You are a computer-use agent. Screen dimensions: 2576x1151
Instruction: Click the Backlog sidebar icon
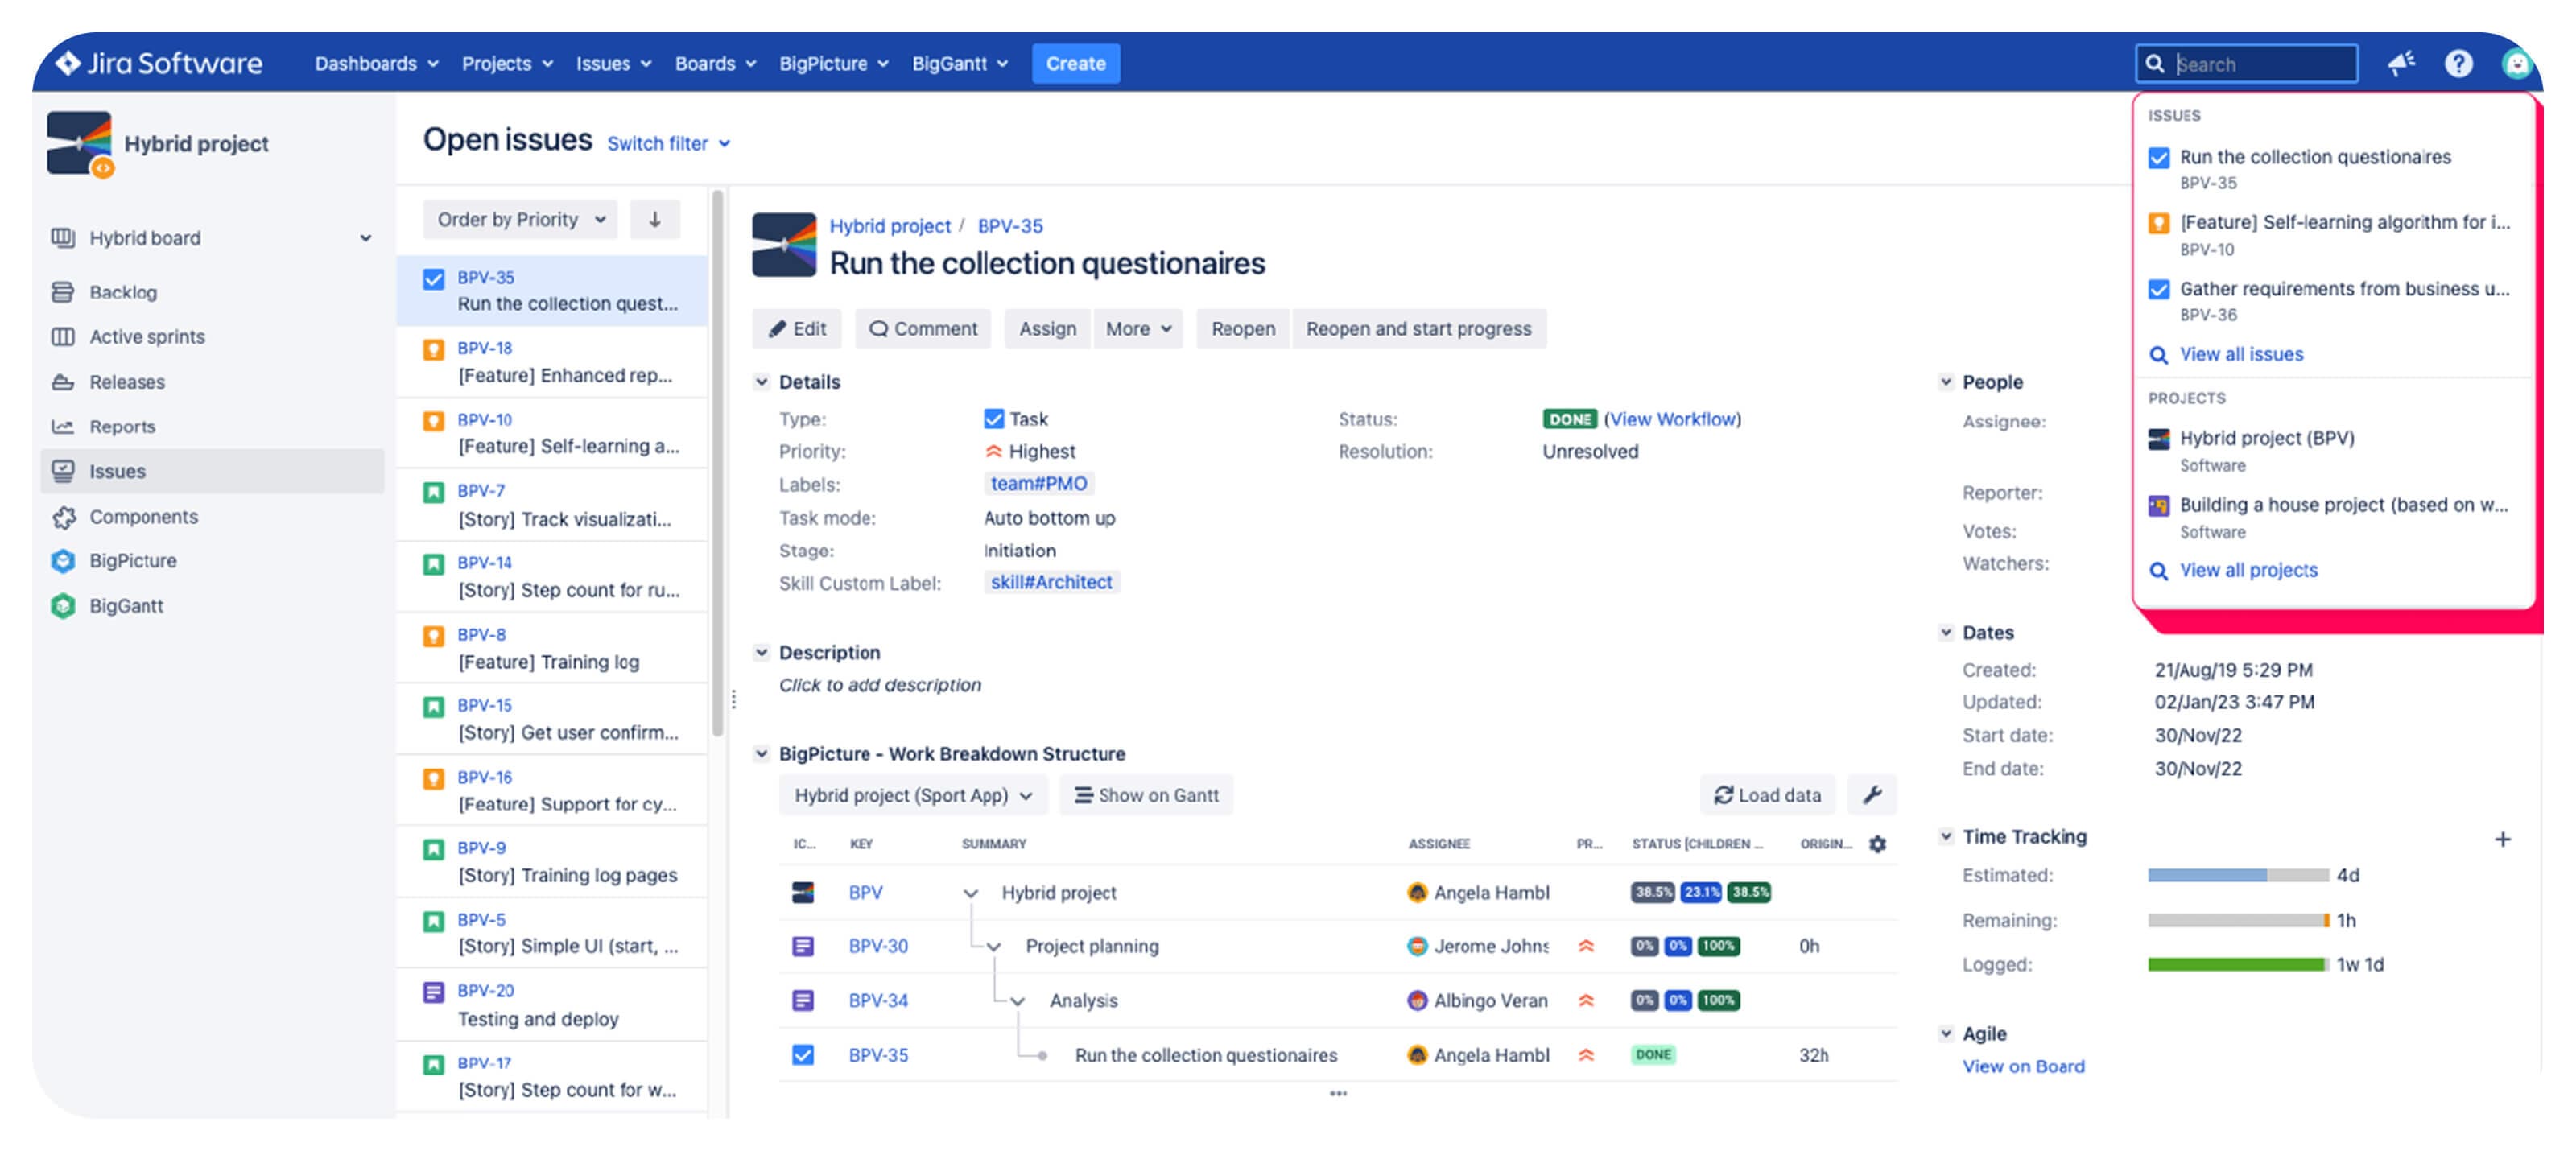63,292
